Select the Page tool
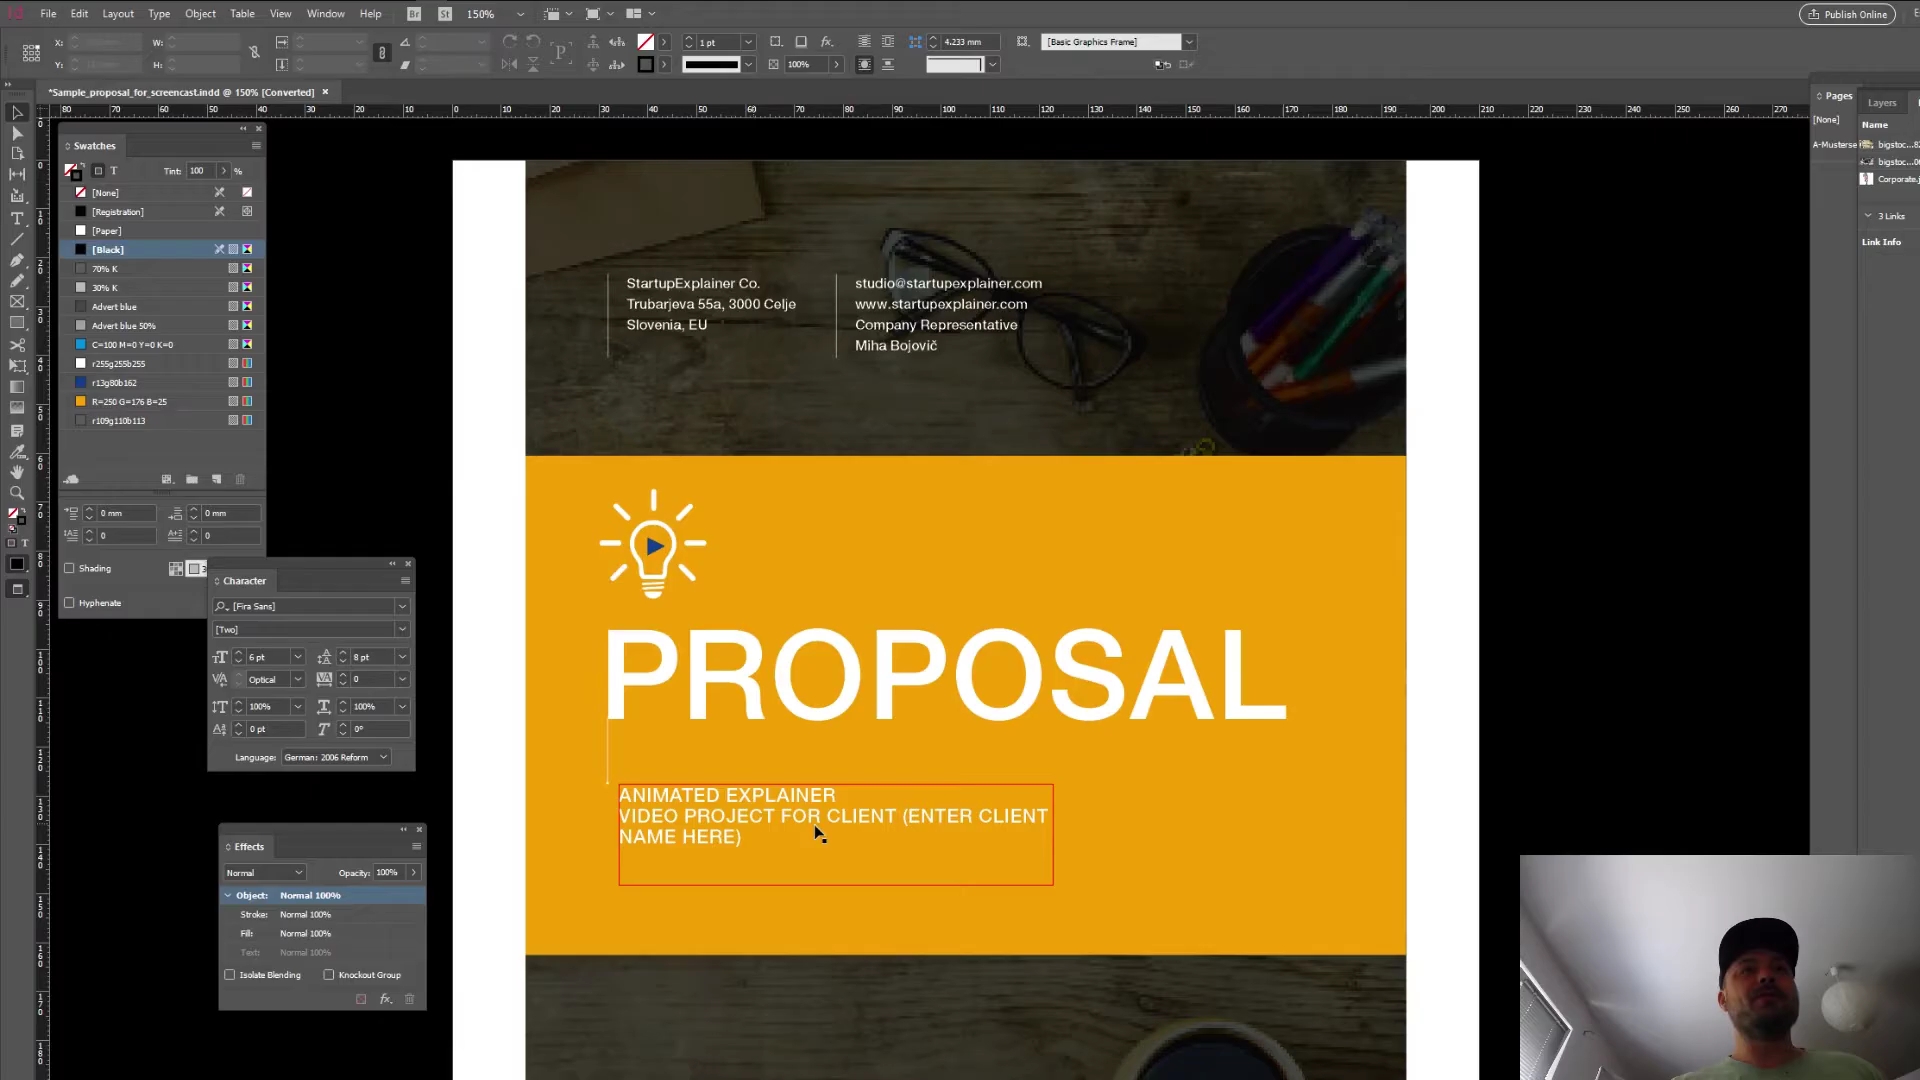The image size is (1920, 1080). tap(17, 153)
